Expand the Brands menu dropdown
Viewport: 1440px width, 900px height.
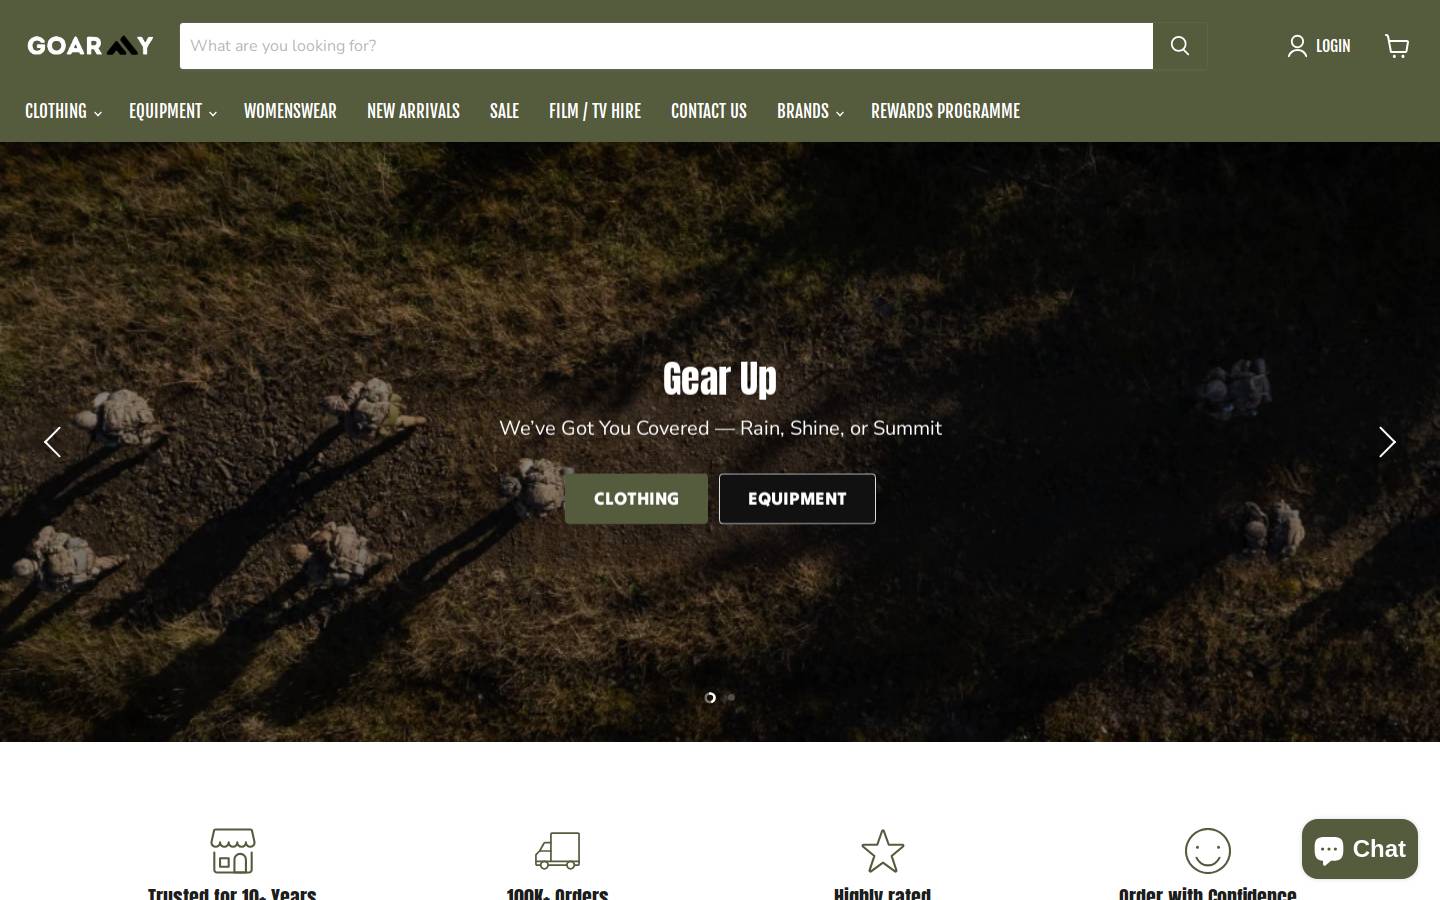tap(810, 111)
